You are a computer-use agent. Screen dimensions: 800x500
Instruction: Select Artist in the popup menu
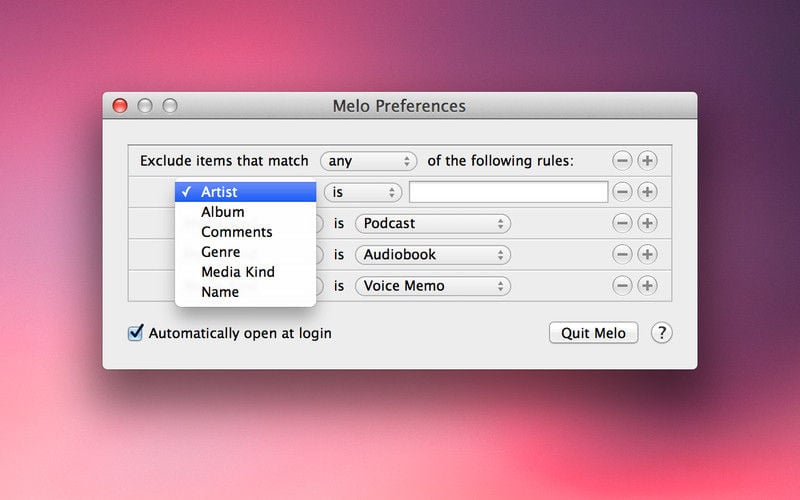click(245, 192)
